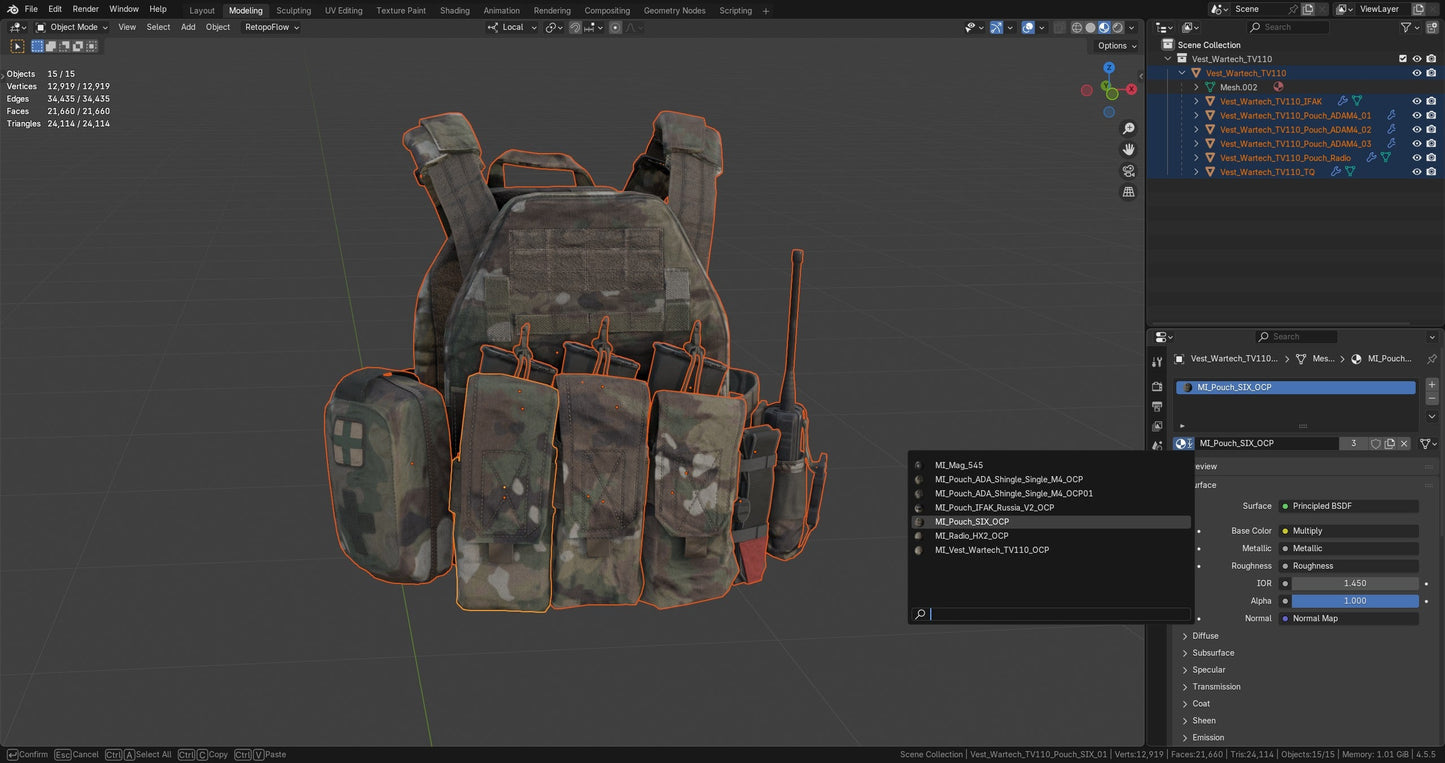Screen dimensions: 1445x763
Task: Enable Wireframe viewport shading
Action: [x=1076, y=27]
